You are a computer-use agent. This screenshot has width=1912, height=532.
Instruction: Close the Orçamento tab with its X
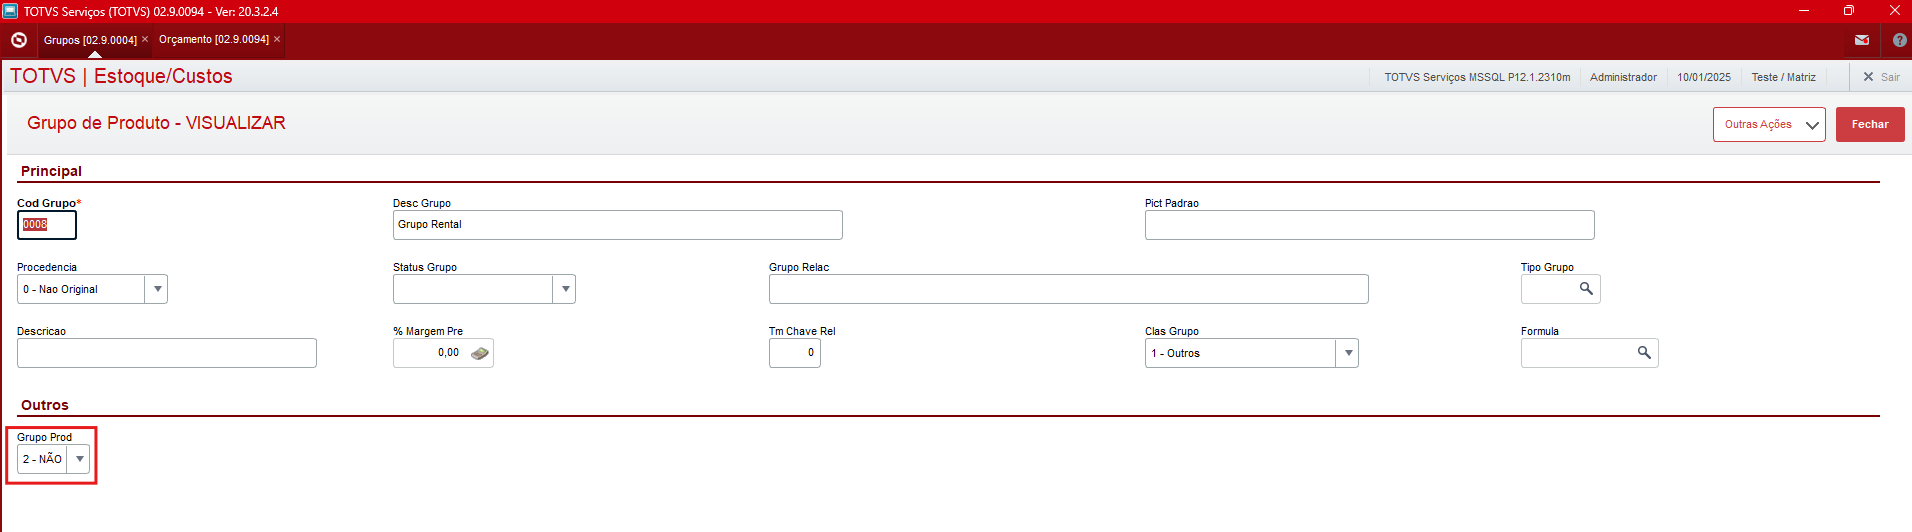[277, 39]
